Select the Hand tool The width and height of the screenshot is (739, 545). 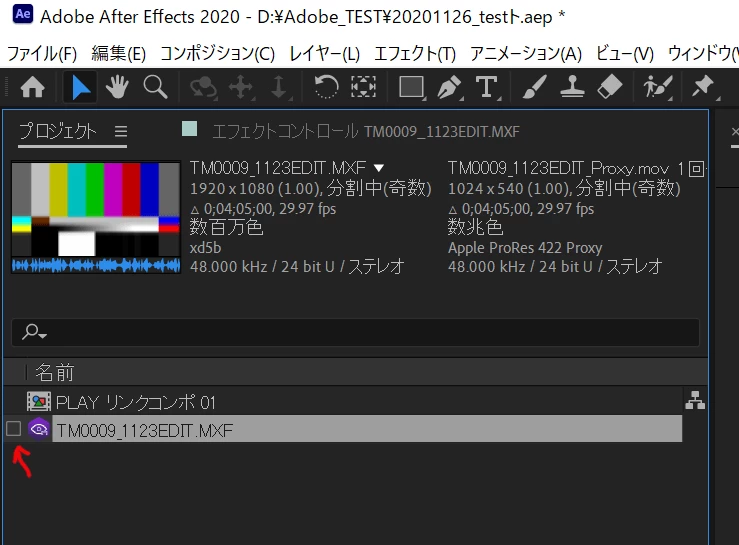tap(117, 87)
